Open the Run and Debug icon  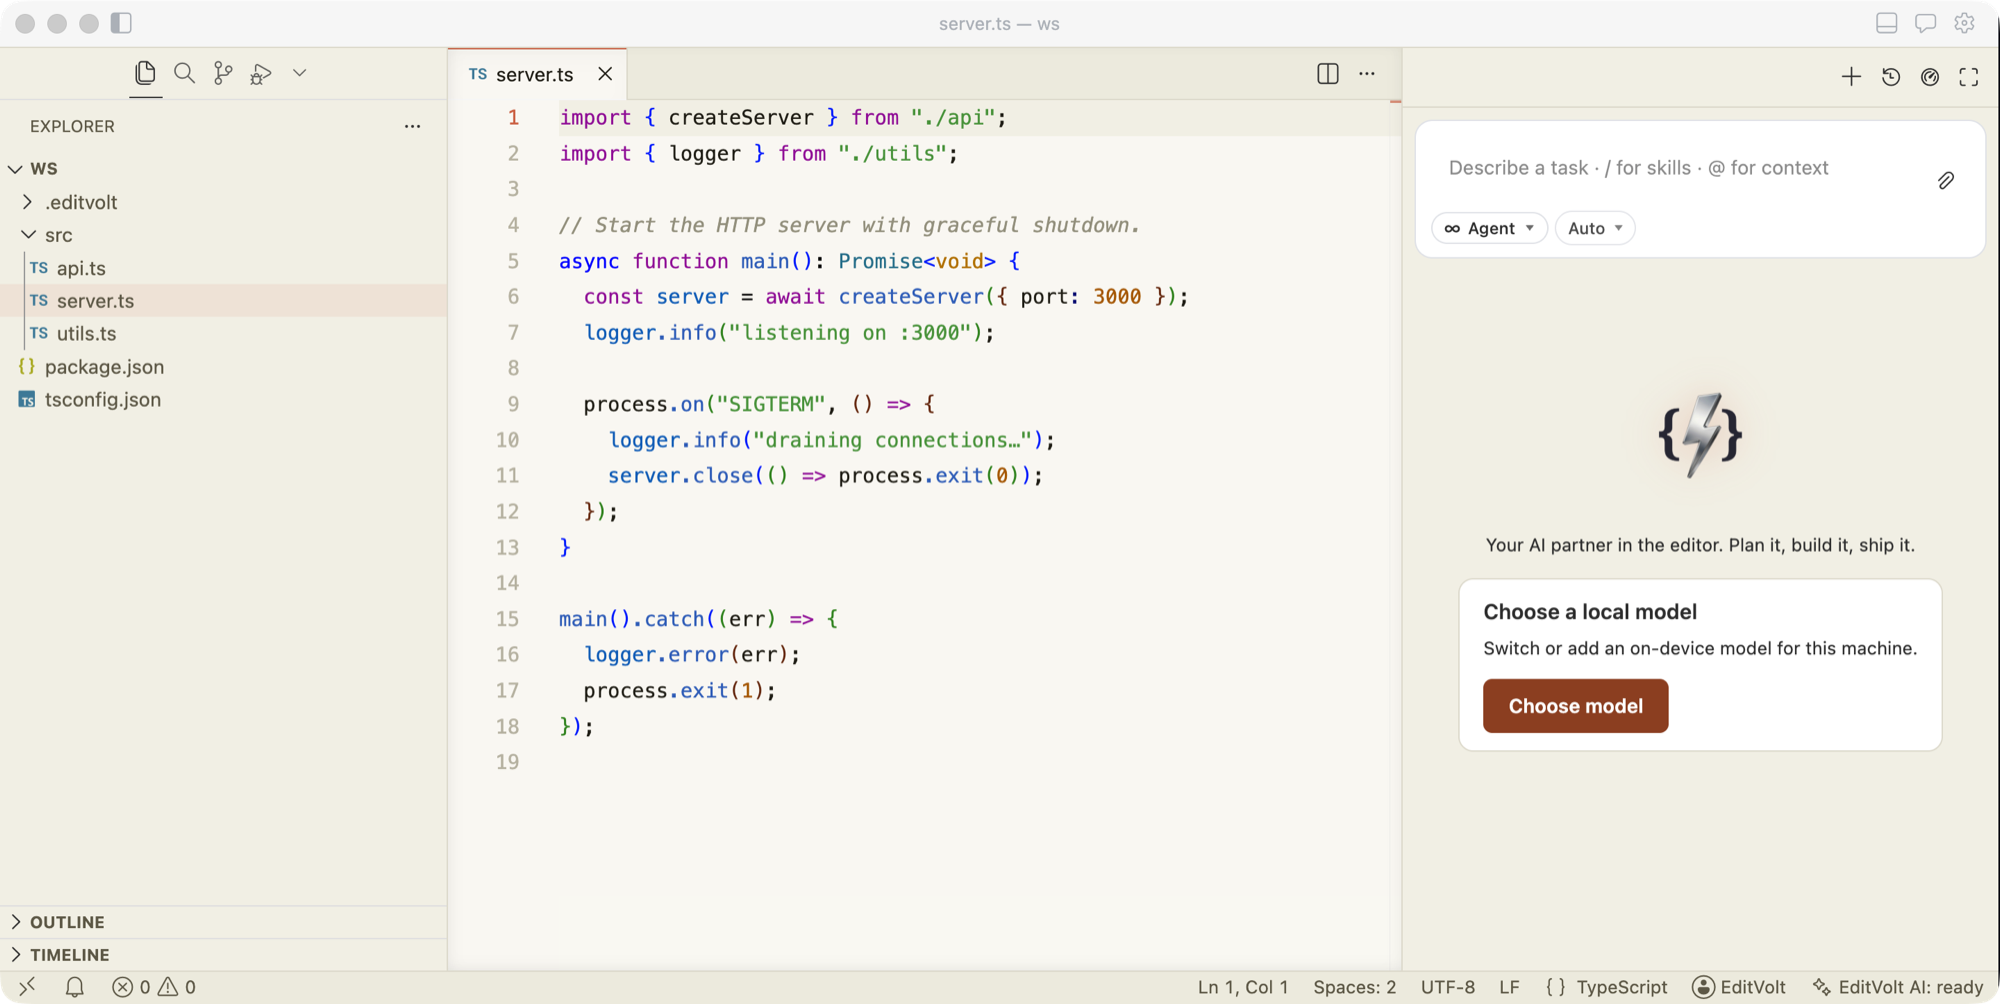coord(261,73)
